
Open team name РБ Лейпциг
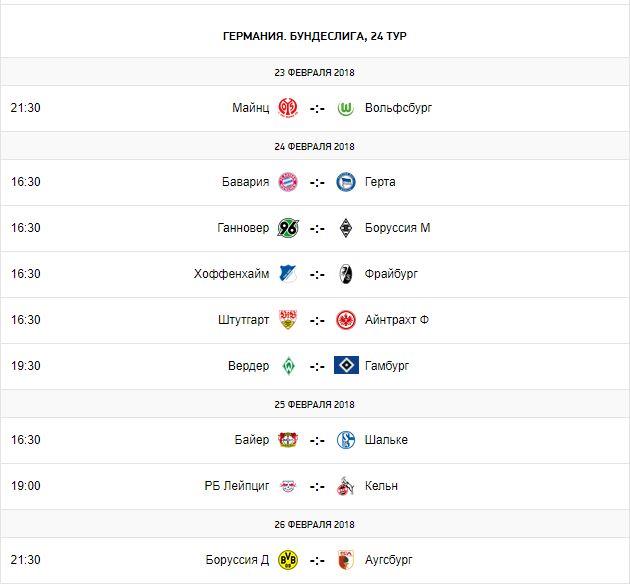point(236,486)
